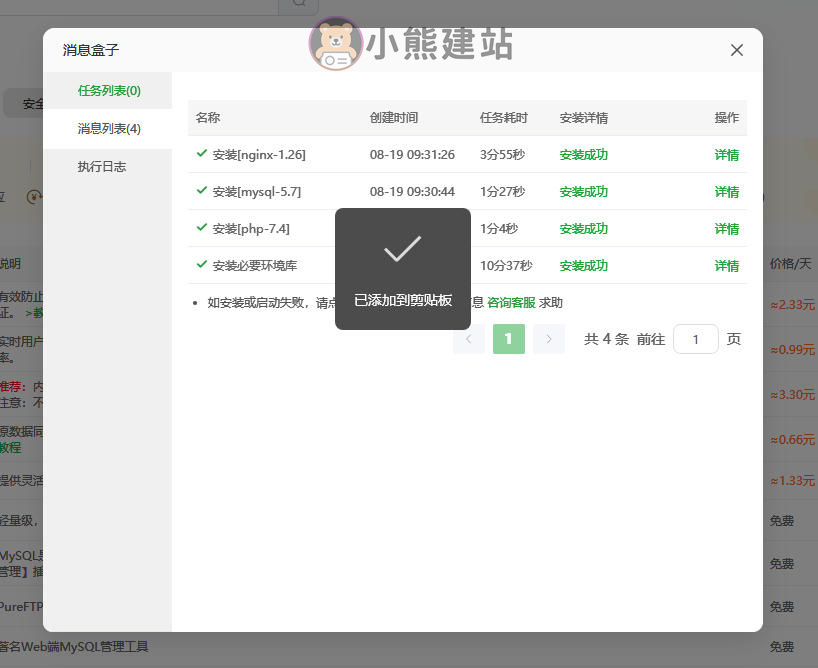Click the search magnifier icon at top

pos(298,3)
